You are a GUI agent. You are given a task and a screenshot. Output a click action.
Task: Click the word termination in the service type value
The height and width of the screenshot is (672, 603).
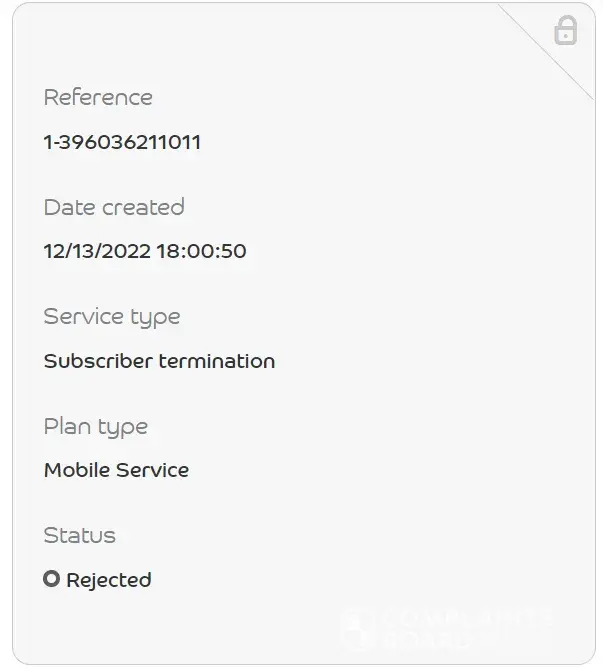pyautogui.click(x=217, y=361)
